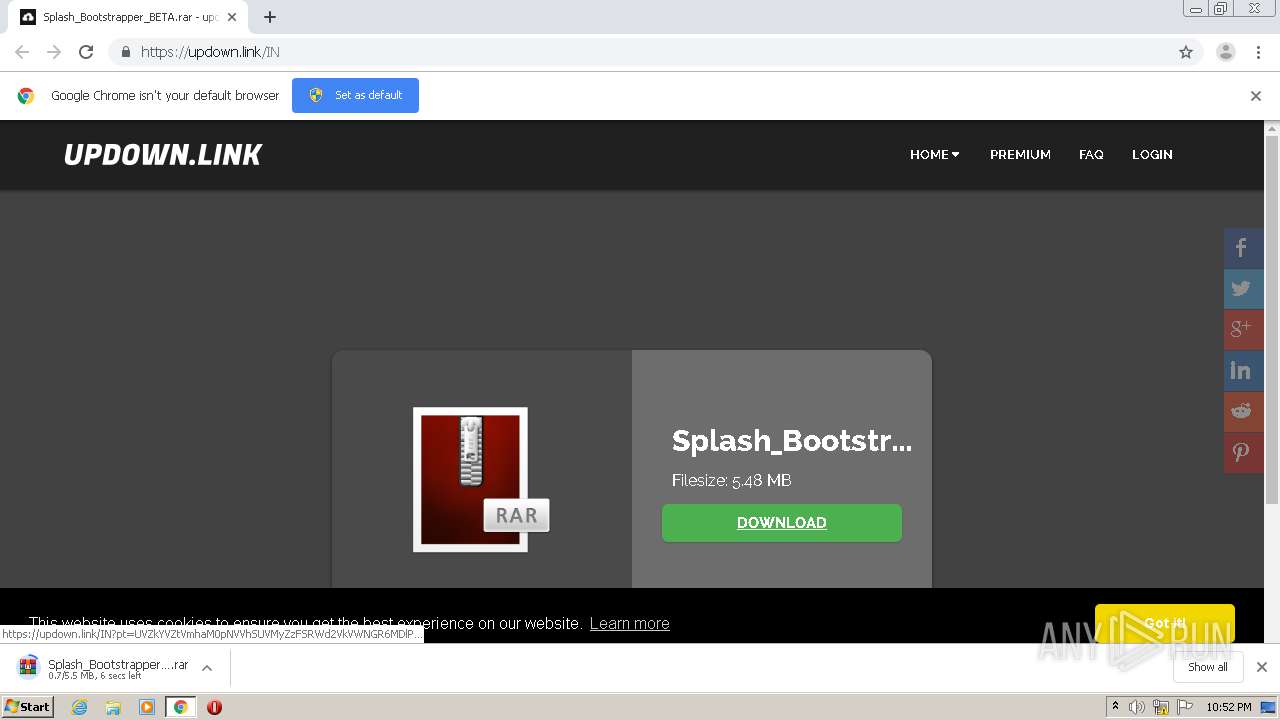Image resolution: width=1280 pixels, height=720 pixels.
Task: Reload the current page
Action: pyautogui.click(x=86, y=52)
